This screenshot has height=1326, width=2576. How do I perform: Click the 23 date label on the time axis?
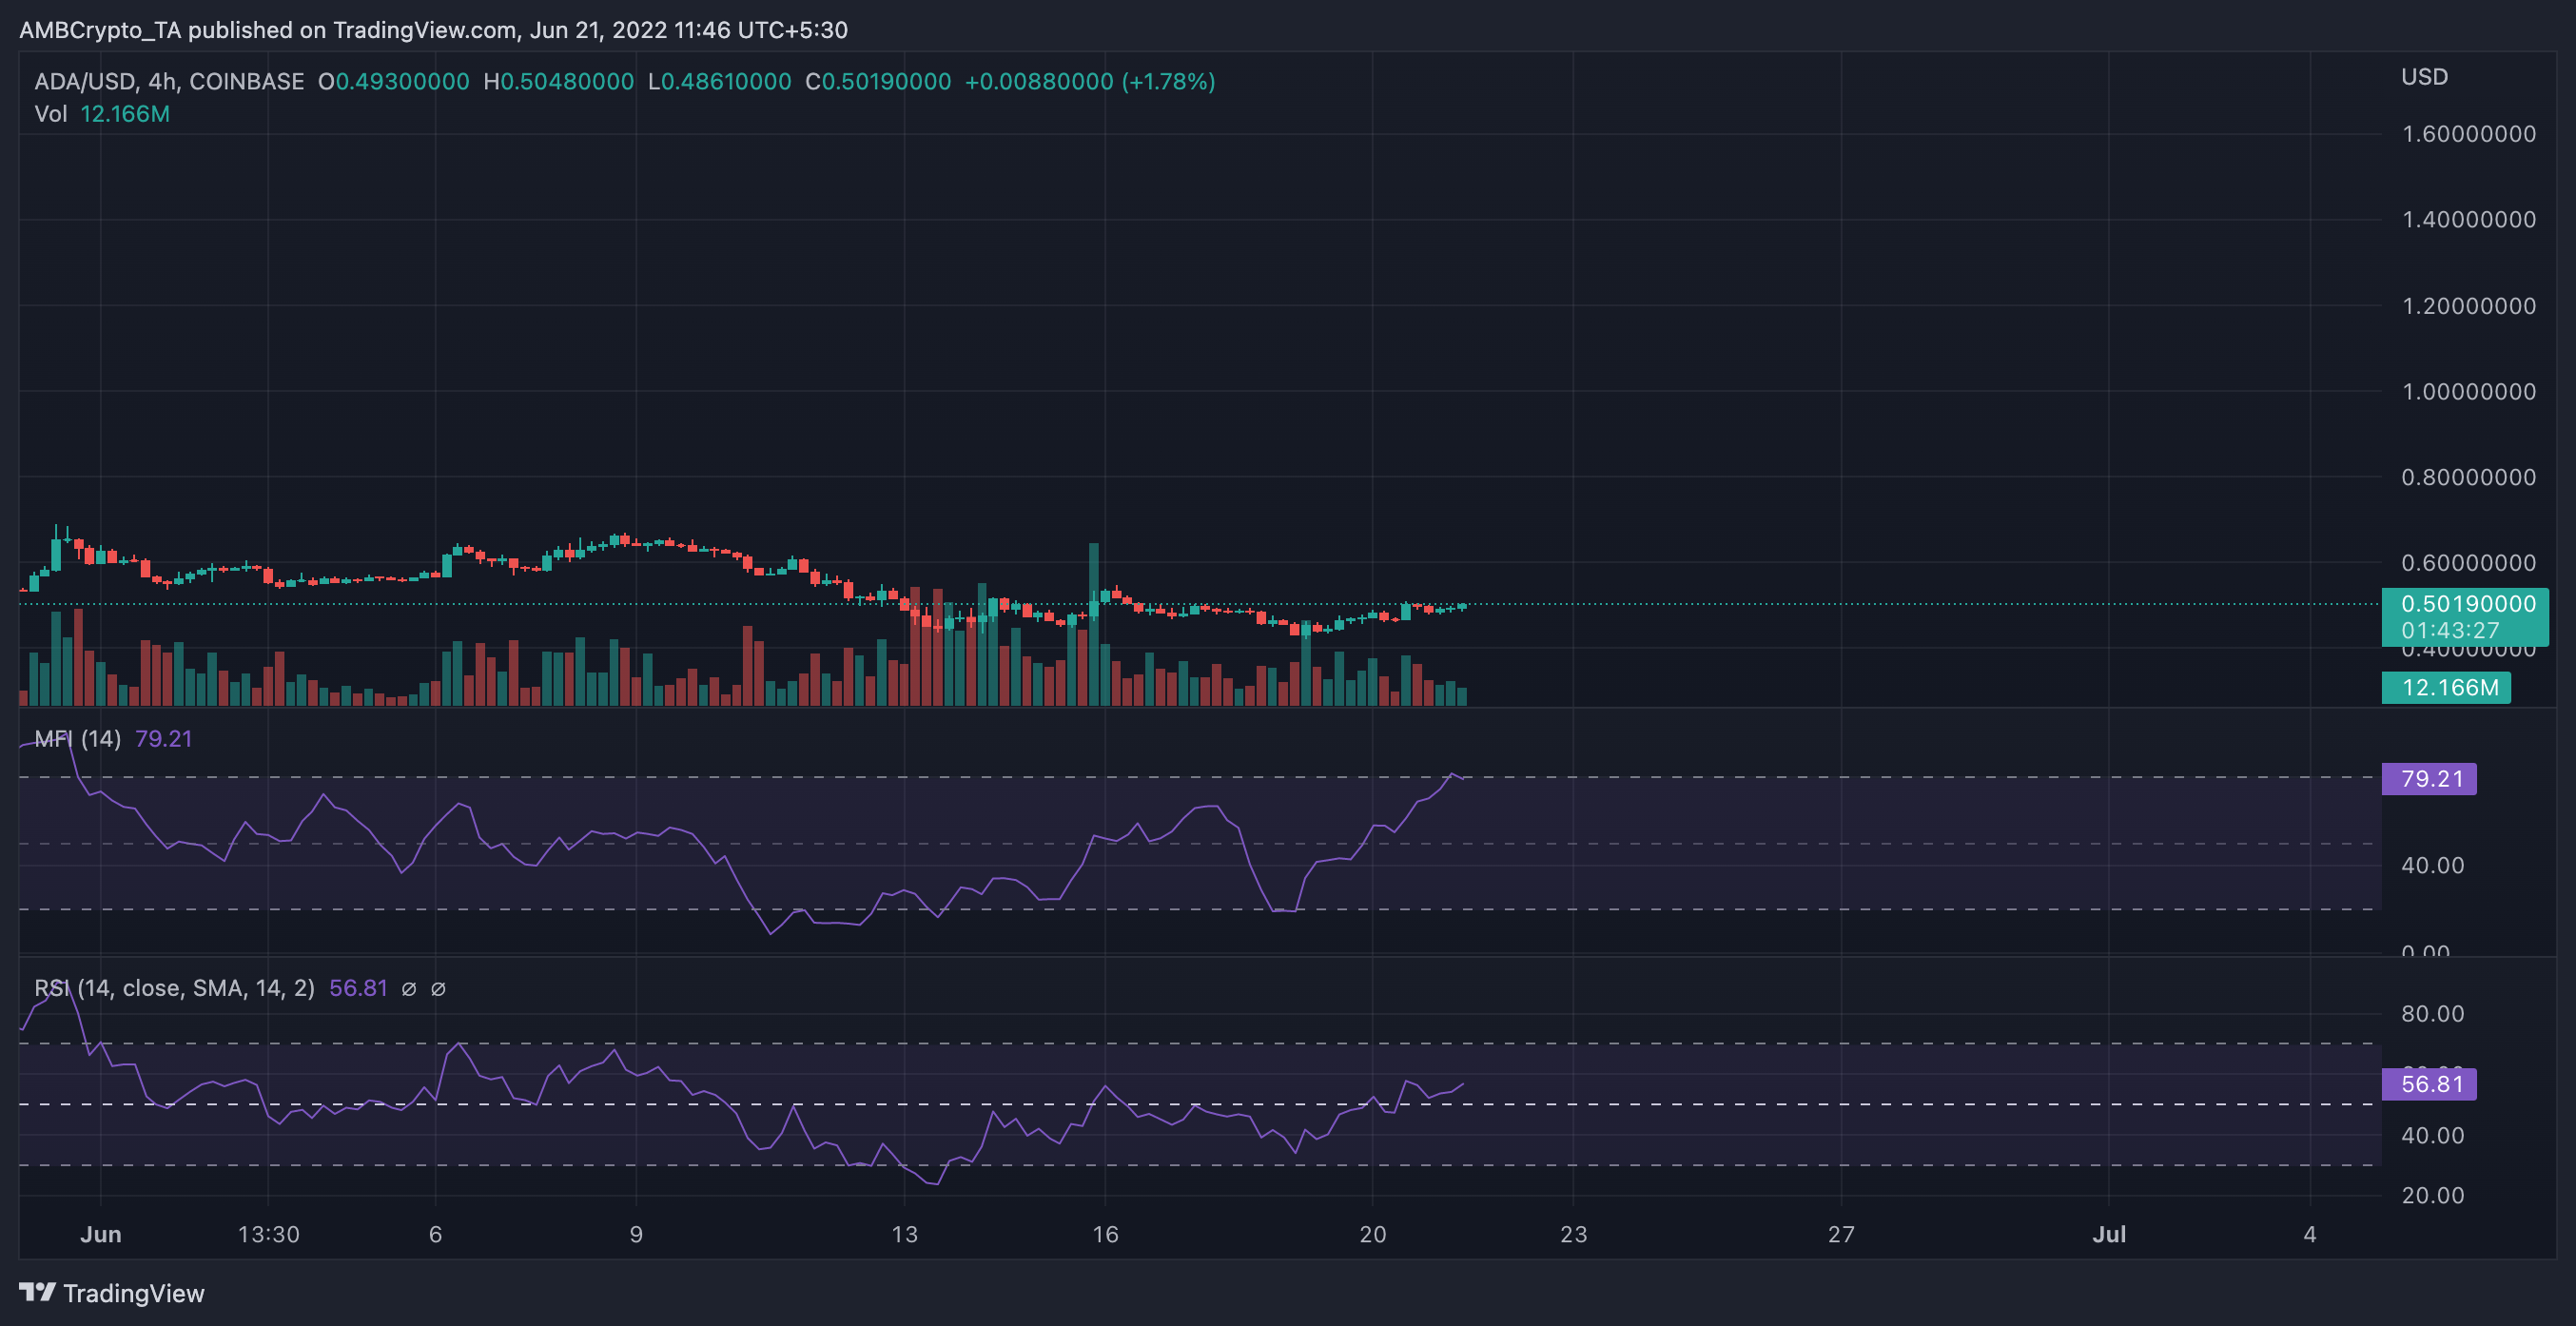(x=1573, y=1235)
